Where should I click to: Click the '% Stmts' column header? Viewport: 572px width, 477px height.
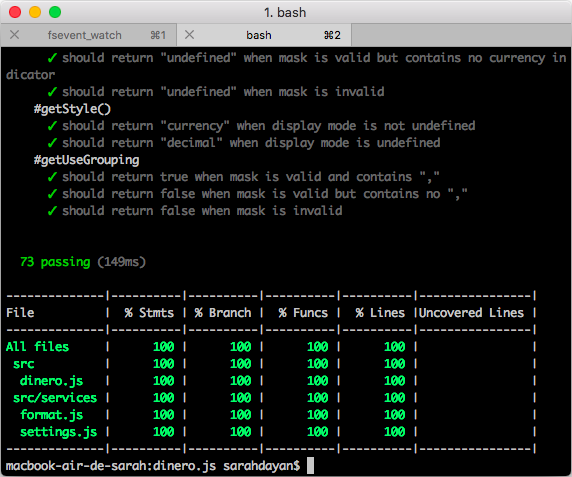tap(149, 313)
